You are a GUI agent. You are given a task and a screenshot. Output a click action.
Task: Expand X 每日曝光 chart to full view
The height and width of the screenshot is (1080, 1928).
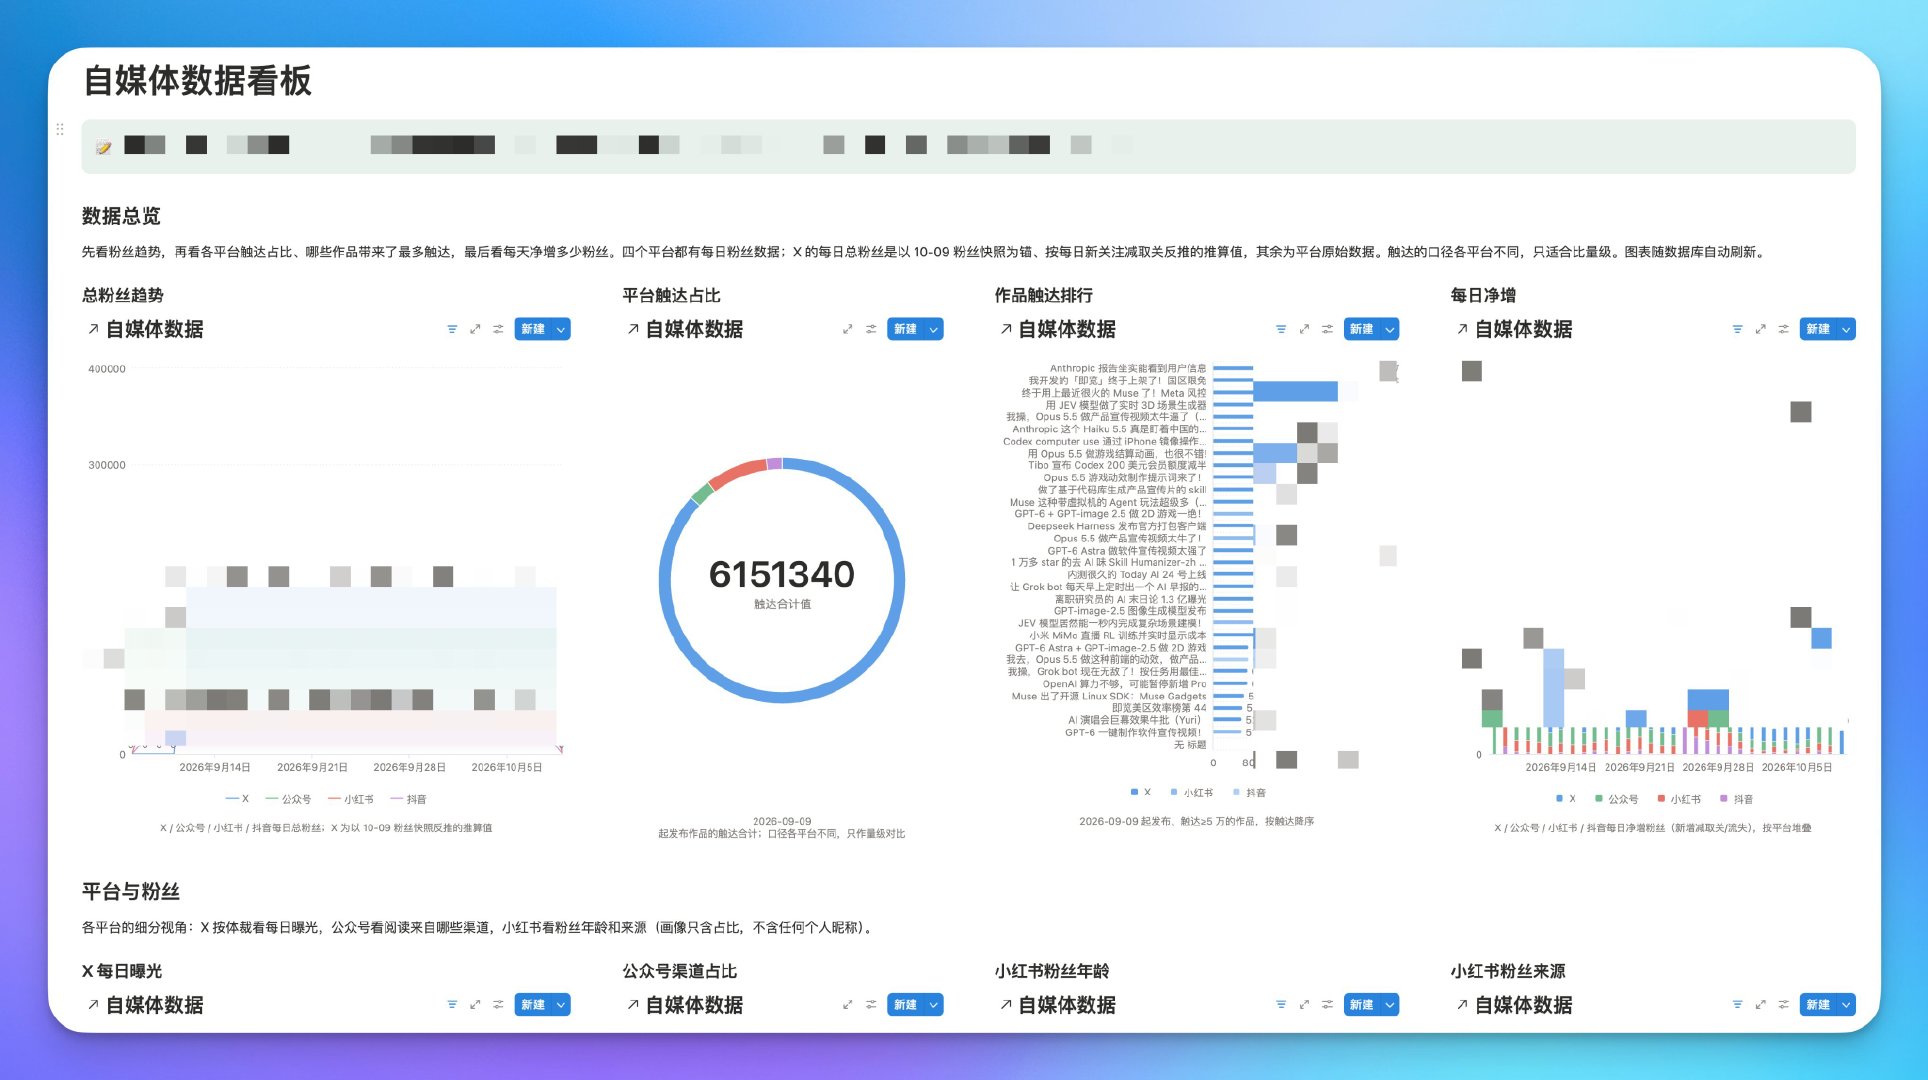click(x=475, y=1005)
